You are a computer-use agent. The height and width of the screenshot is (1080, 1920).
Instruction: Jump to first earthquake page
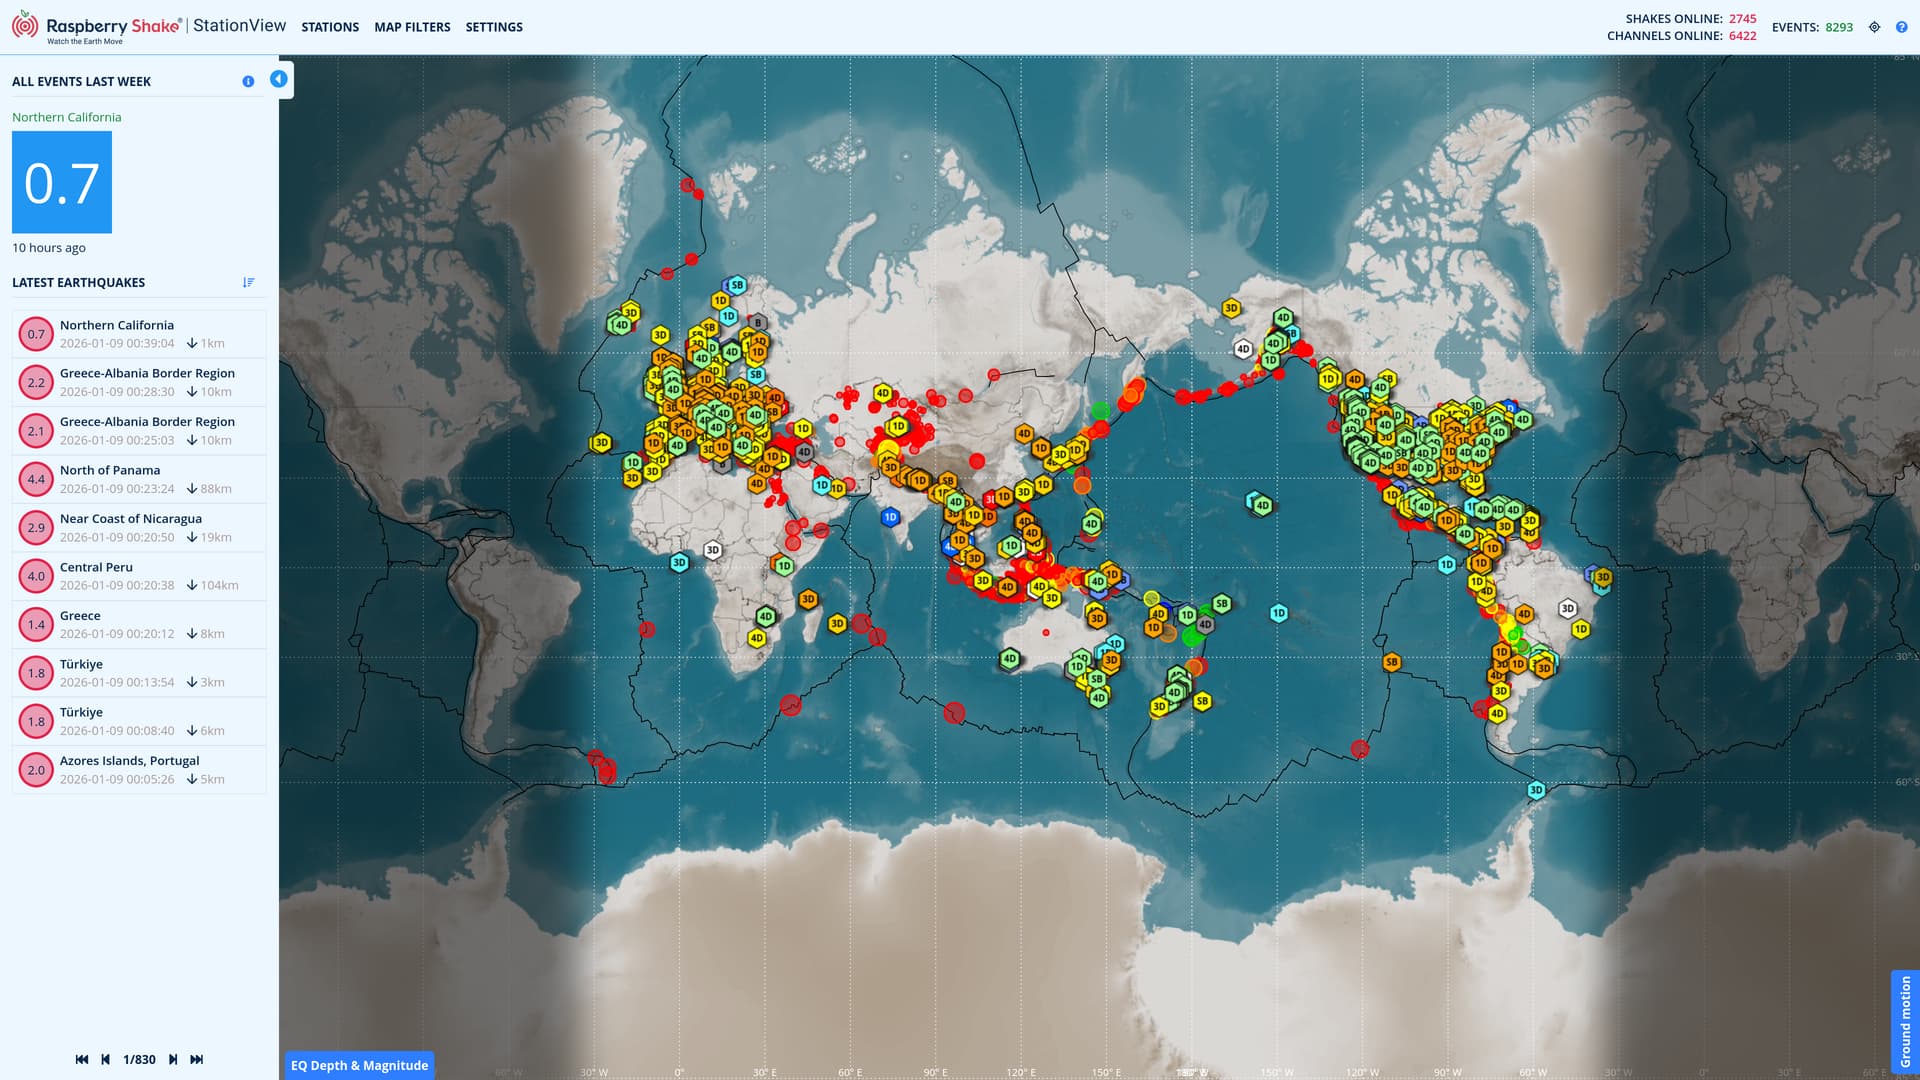tap(82, 1059)
